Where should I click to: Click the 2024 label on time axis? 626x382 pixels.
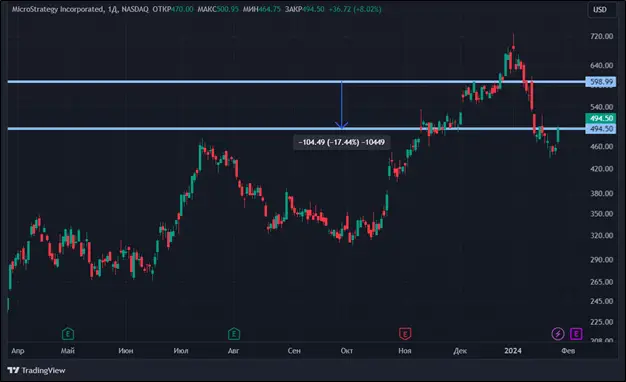coord(513,350)
